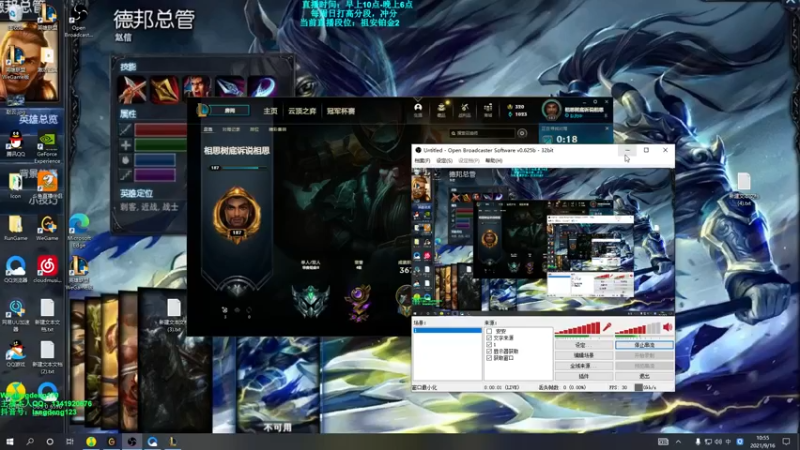800x450 pixels.
Task: Open the cloudmusic desktop shortcut
Action: pyautogui.click(x=47, y=269)
